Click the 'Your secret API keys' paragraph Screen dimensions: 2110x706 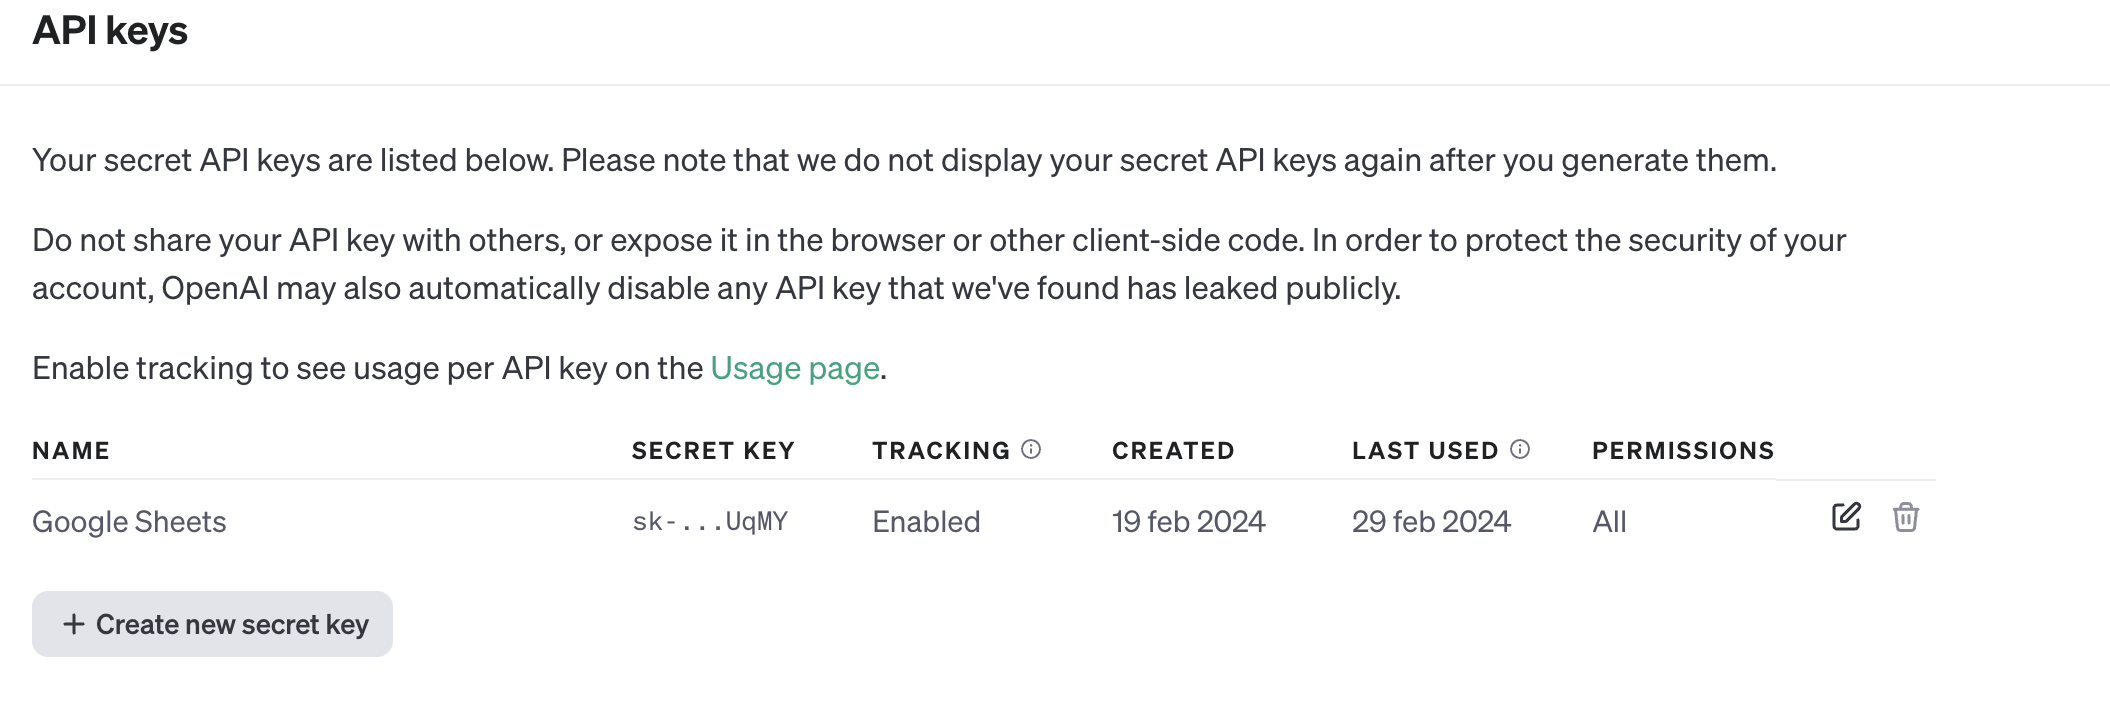tap(904, 161)
